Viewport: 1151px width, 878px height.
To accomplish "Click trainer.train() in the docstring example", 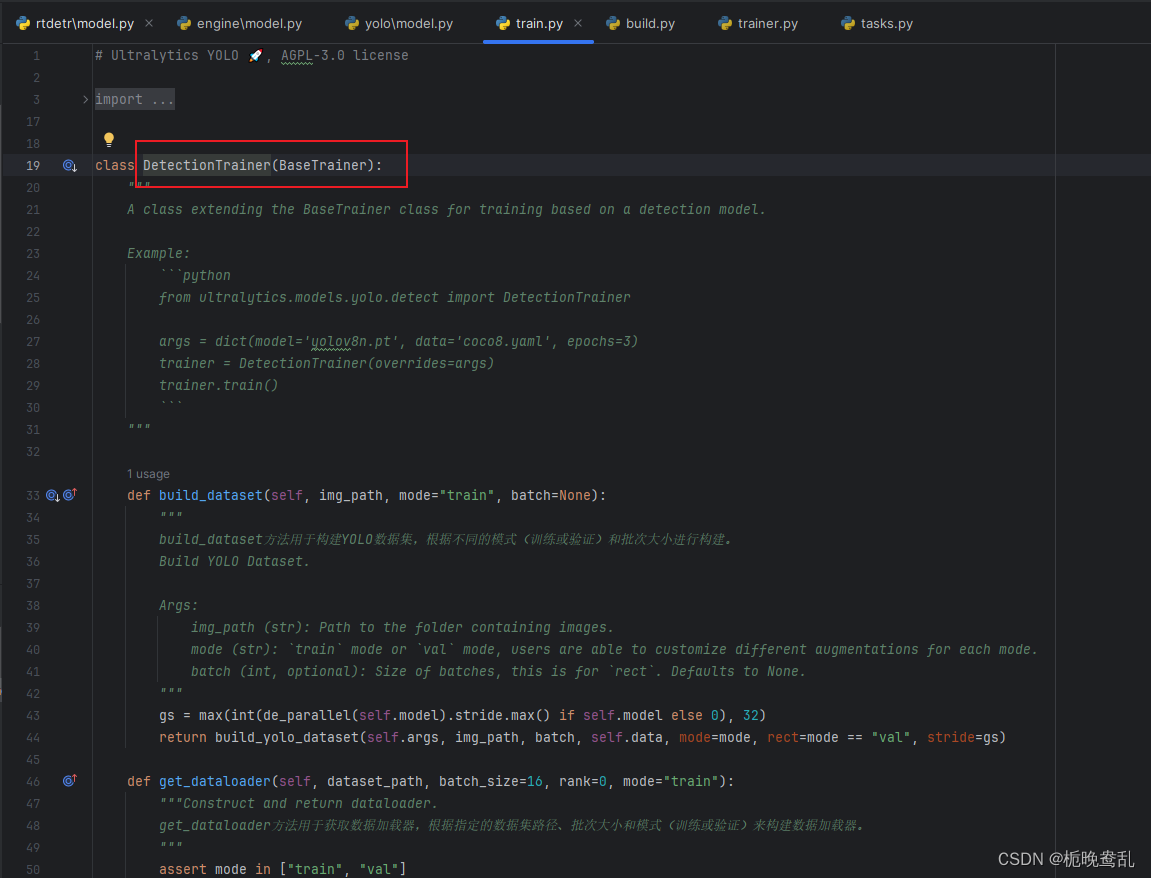I will [x=219, y=385].
